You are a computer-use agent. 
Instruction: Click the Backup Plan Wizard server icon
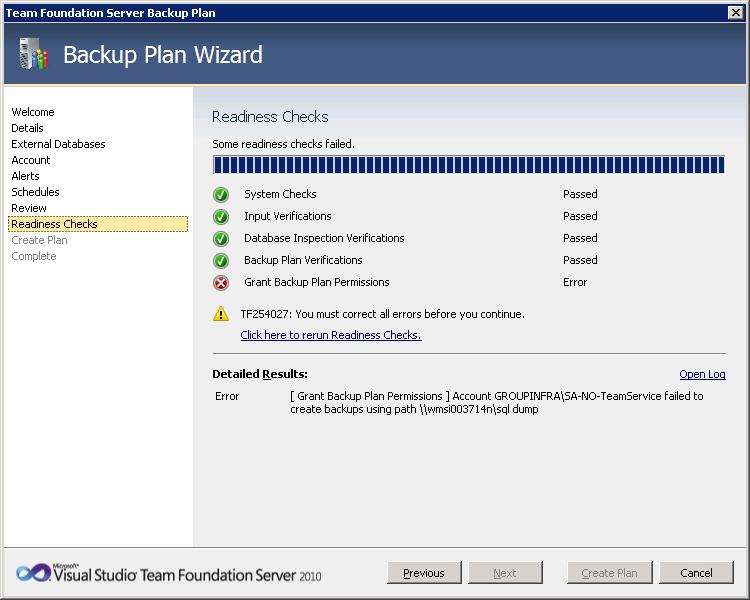pos(33,54)
